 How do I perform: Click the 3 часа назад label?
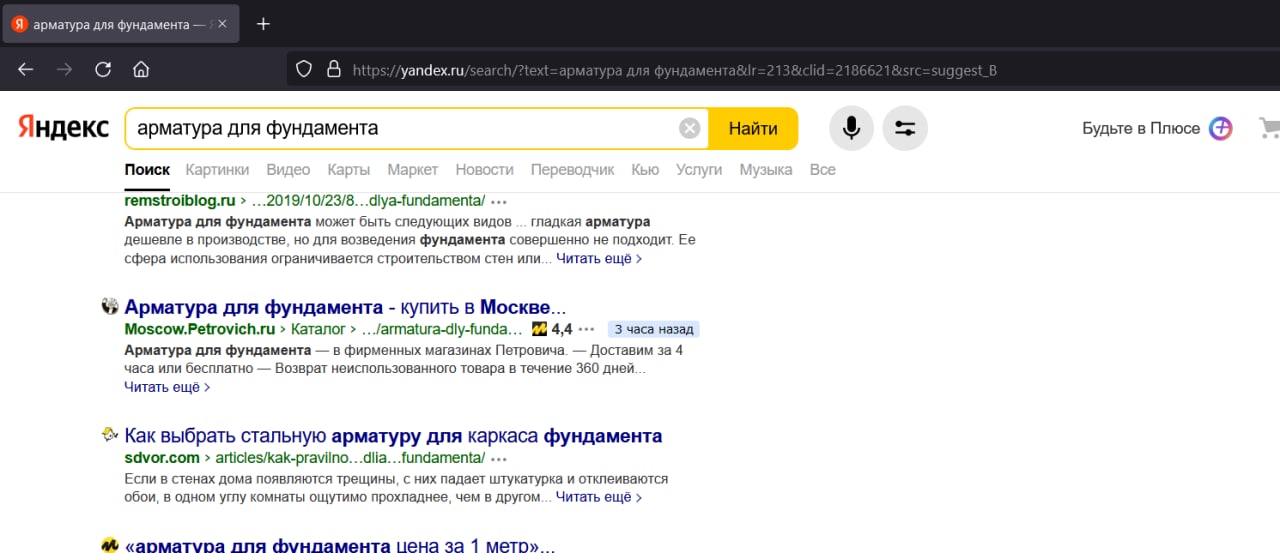click(653, 329)
